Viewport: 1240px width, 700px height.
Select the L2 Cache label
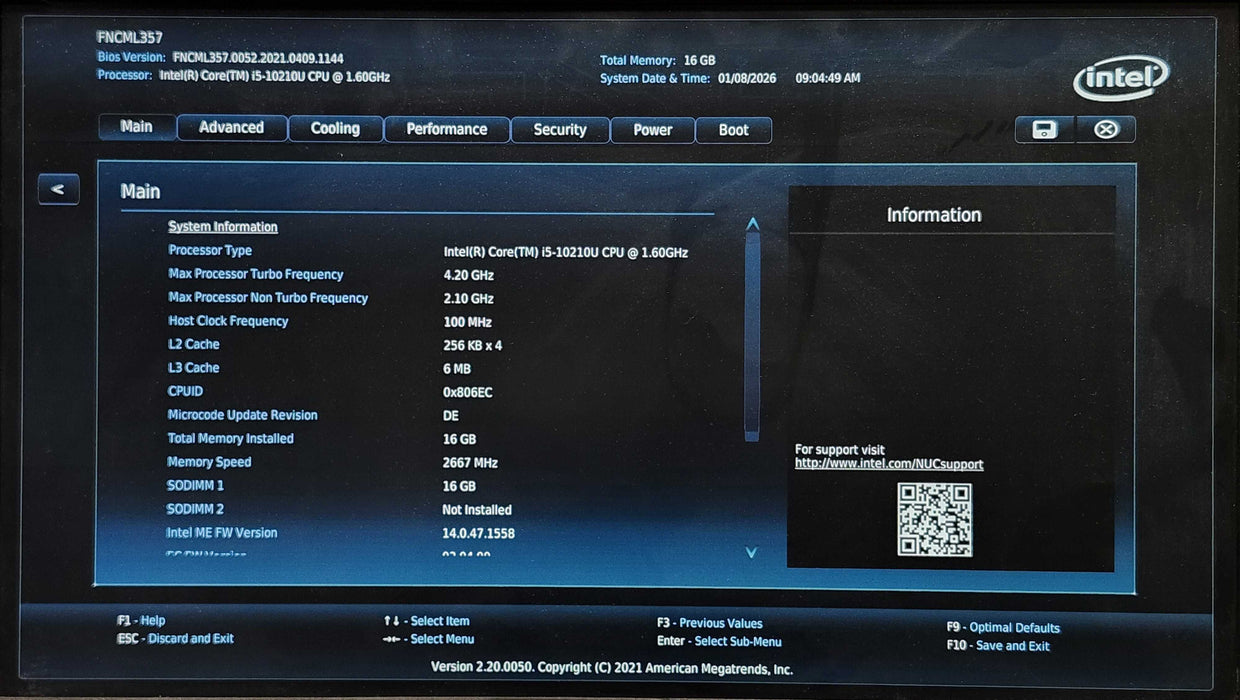click(194, 344)
